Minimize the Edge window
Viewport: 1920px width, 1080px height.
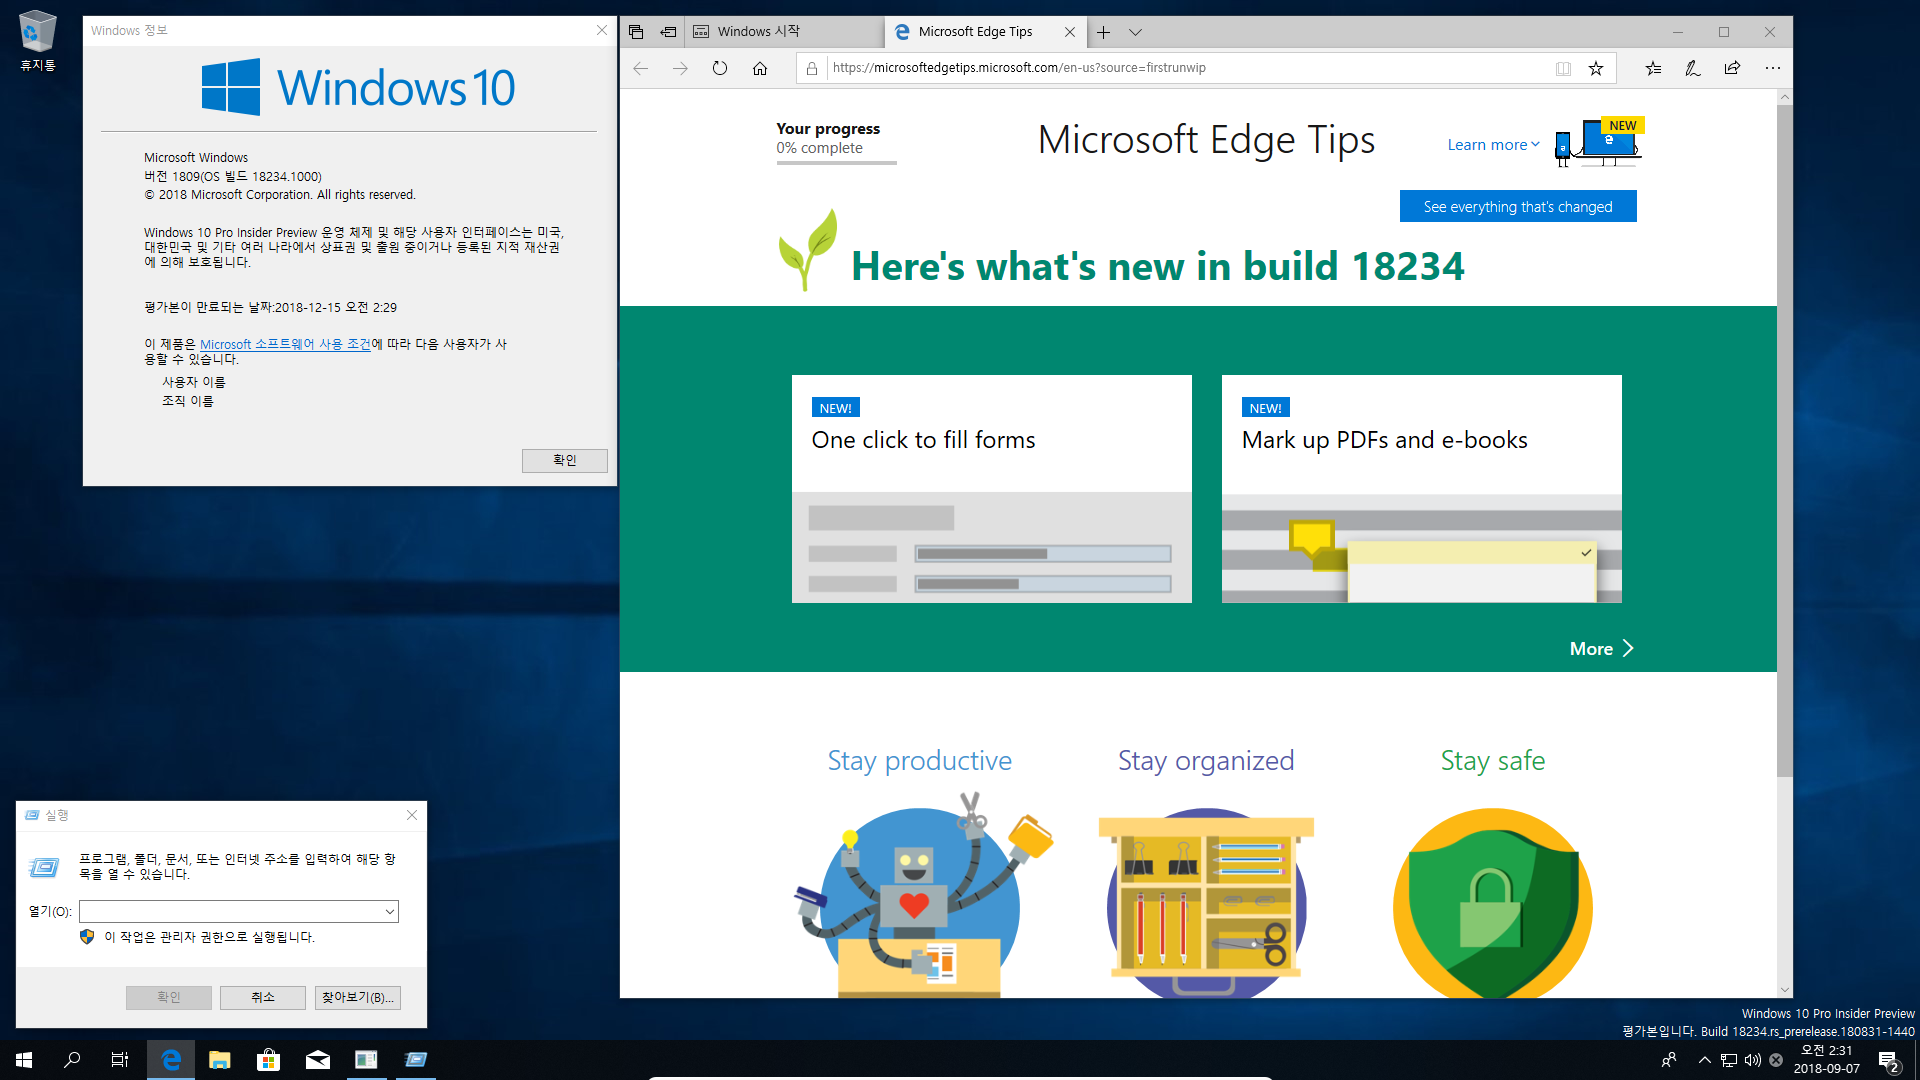coord(1678,32)
